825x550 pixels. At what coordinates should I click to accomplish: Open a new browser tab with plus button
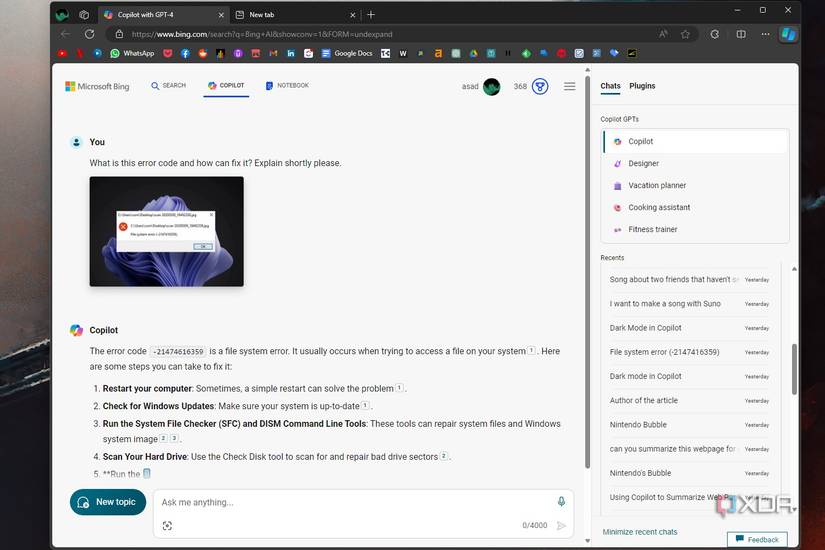[371, 15]
